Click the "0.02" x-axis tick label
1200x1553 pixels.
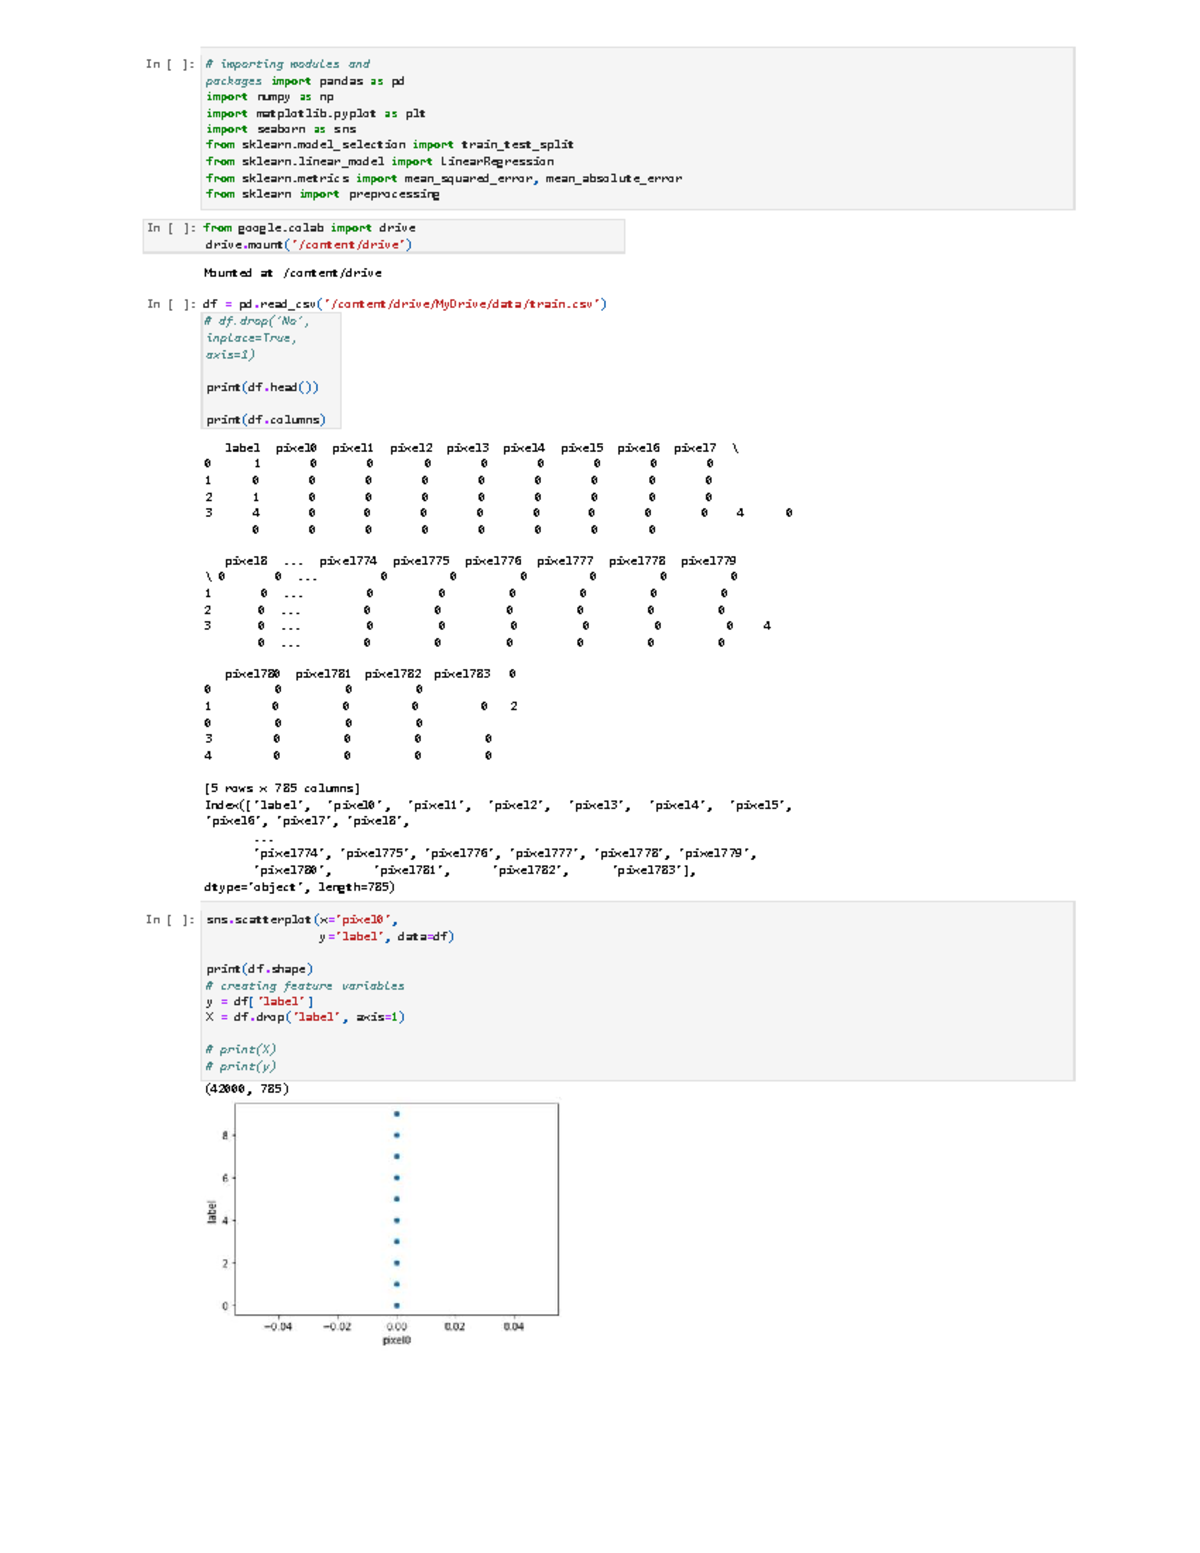pos(455,1326)
